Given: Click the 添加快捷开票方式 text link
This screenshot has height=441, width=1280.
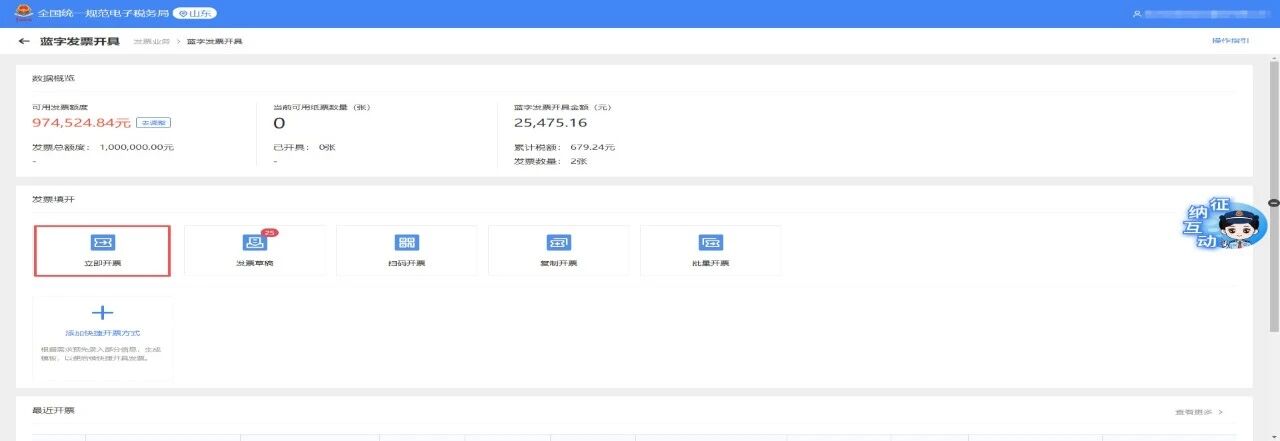Looking at the screenshot, I should pos(103,332).
